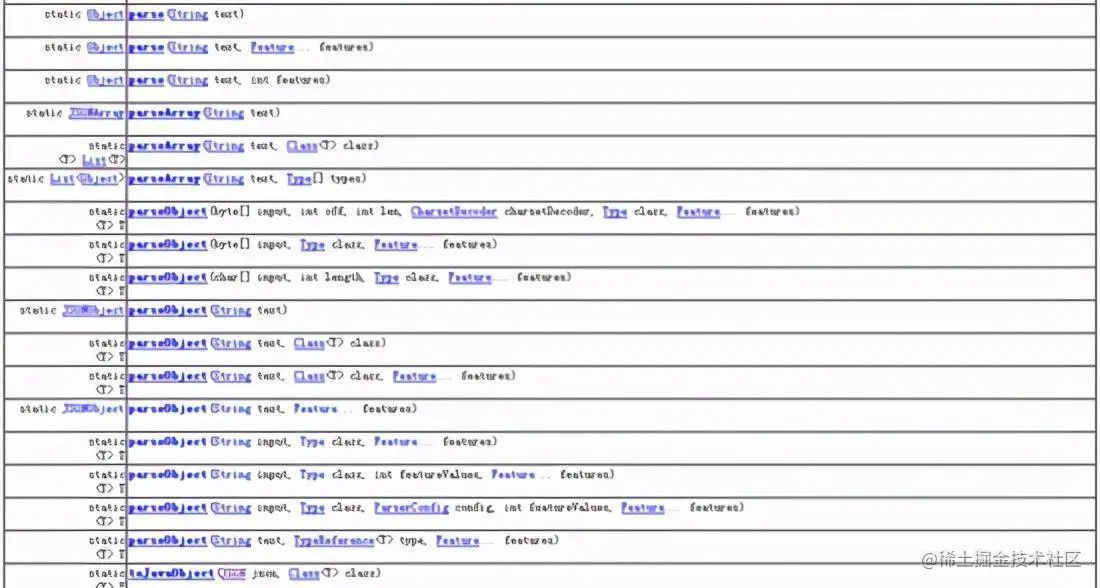Open the Feature link in the featureValues row without ParserConfig

514,475
